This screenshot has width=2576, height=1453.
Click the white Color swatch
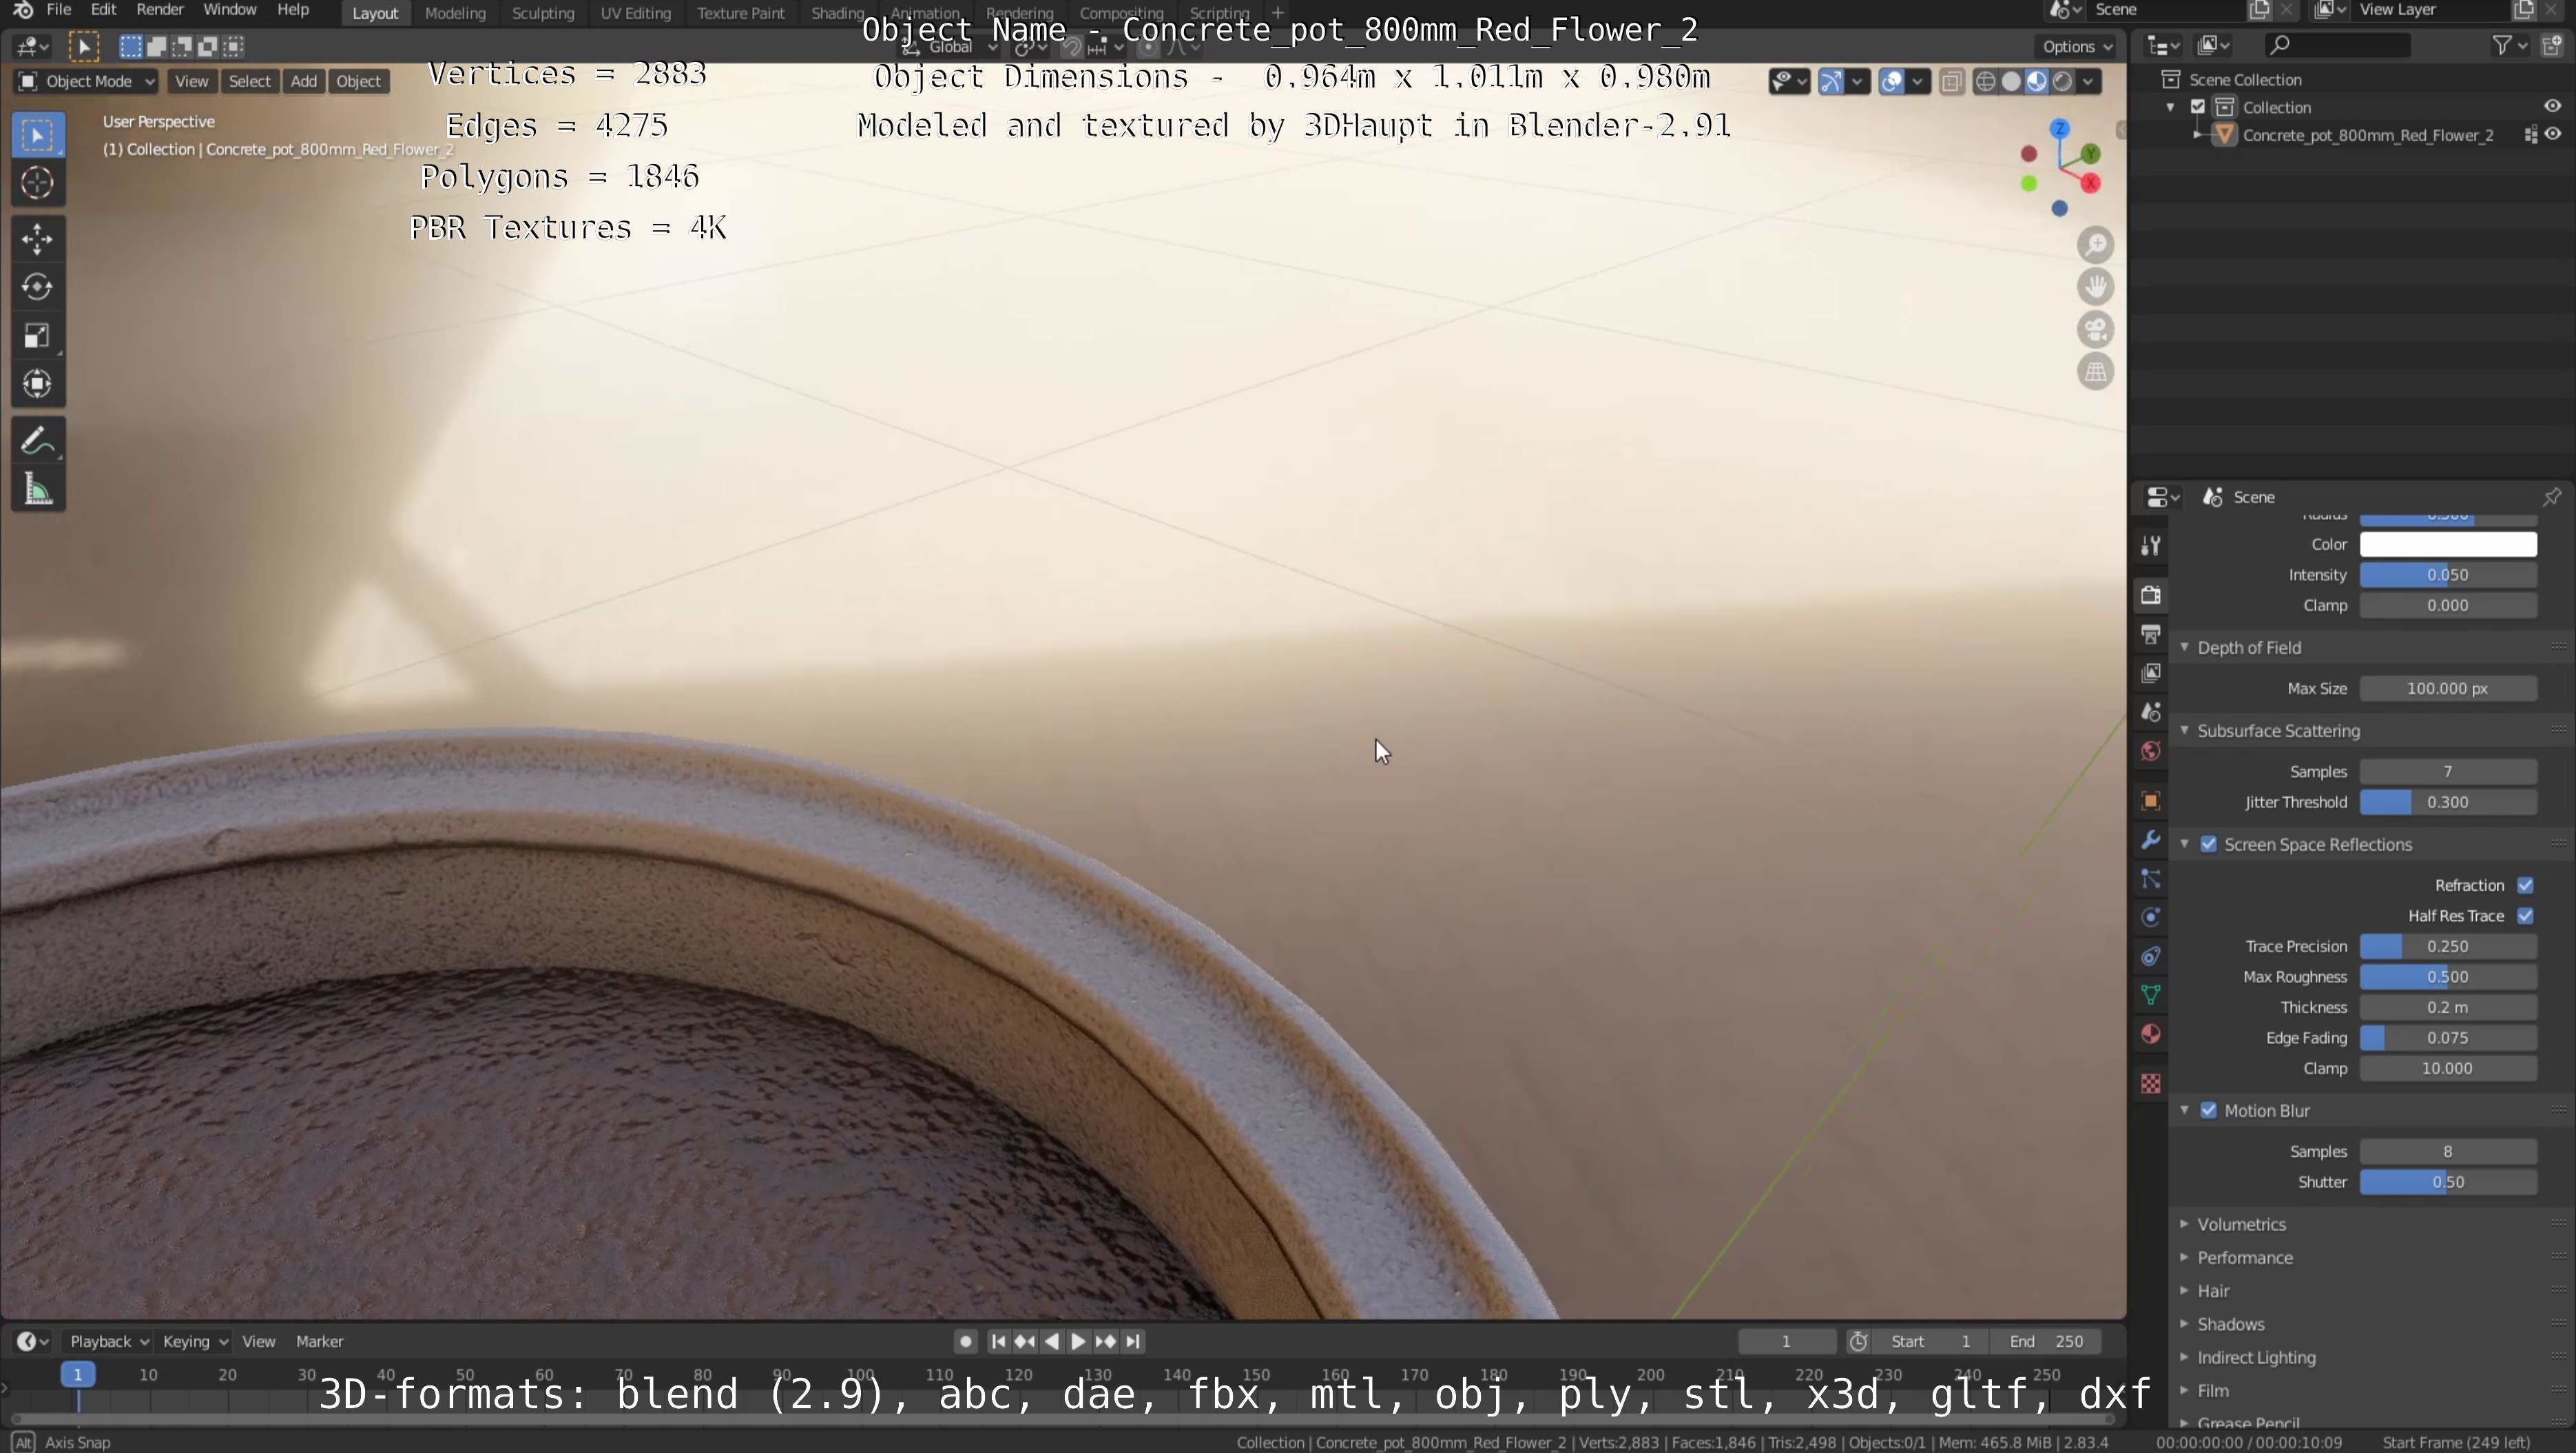(2447, 545)
